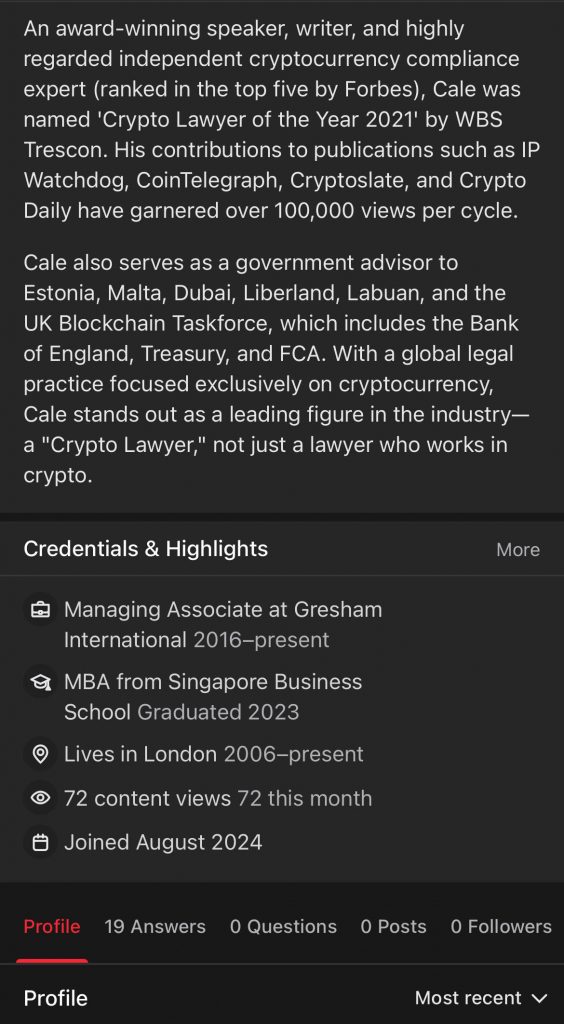The image size is (564, 1024).
Task: Click the Lives in London credential
Action: click(213, 754)
